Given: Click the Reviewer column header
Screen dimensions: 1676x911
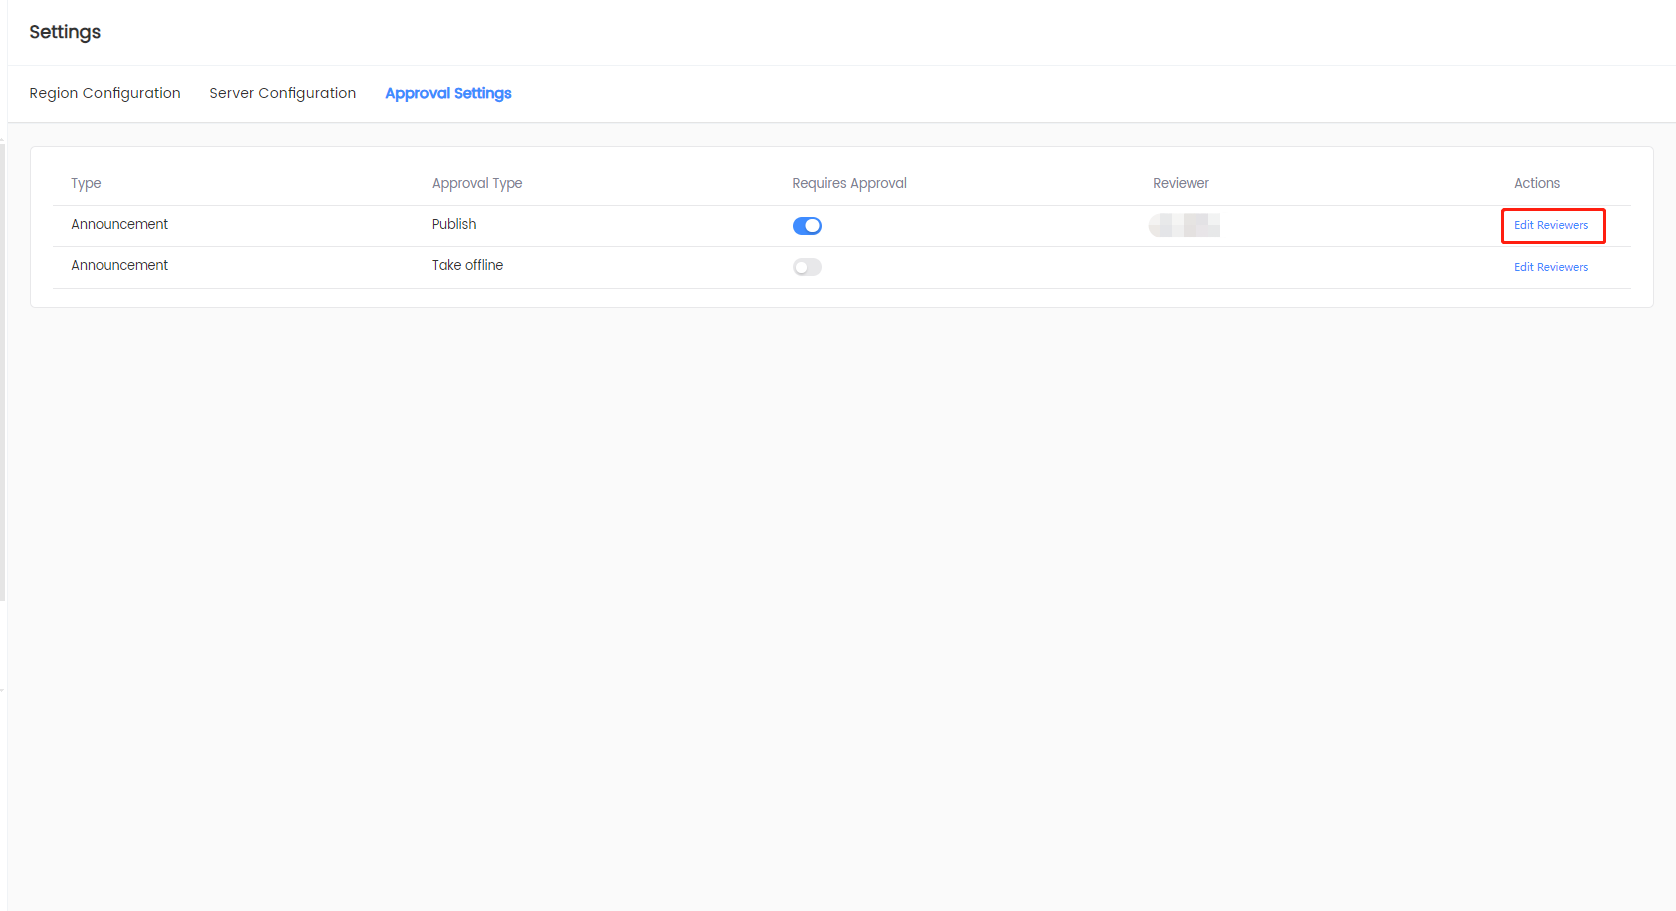Looking at the screenshot, I should [1180, 183].
